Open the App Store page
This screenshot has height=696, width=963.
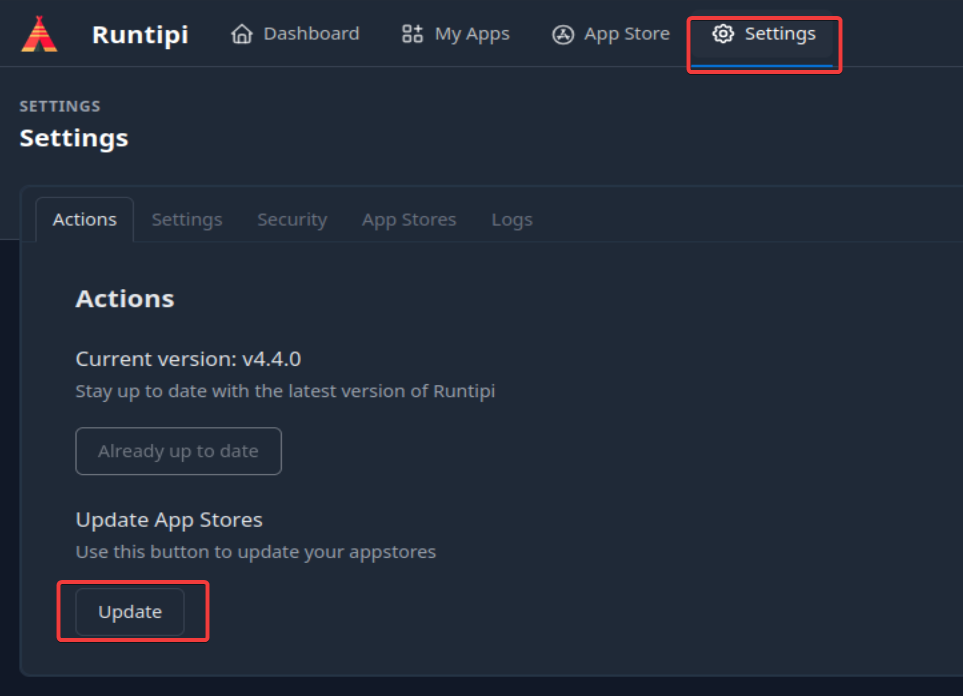click(x=611, y=34)
